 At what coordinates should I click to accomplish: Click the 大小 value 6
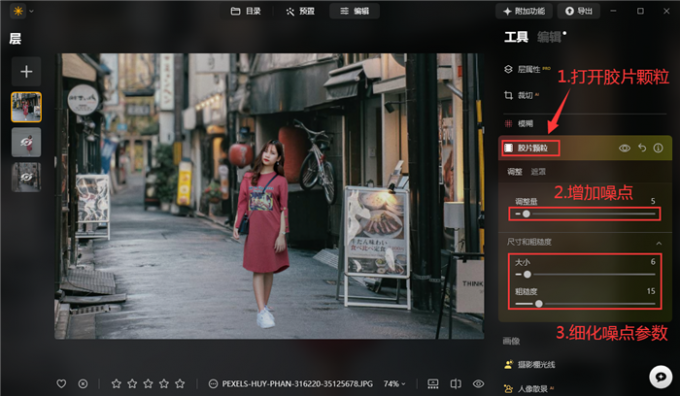coord(653,262)
